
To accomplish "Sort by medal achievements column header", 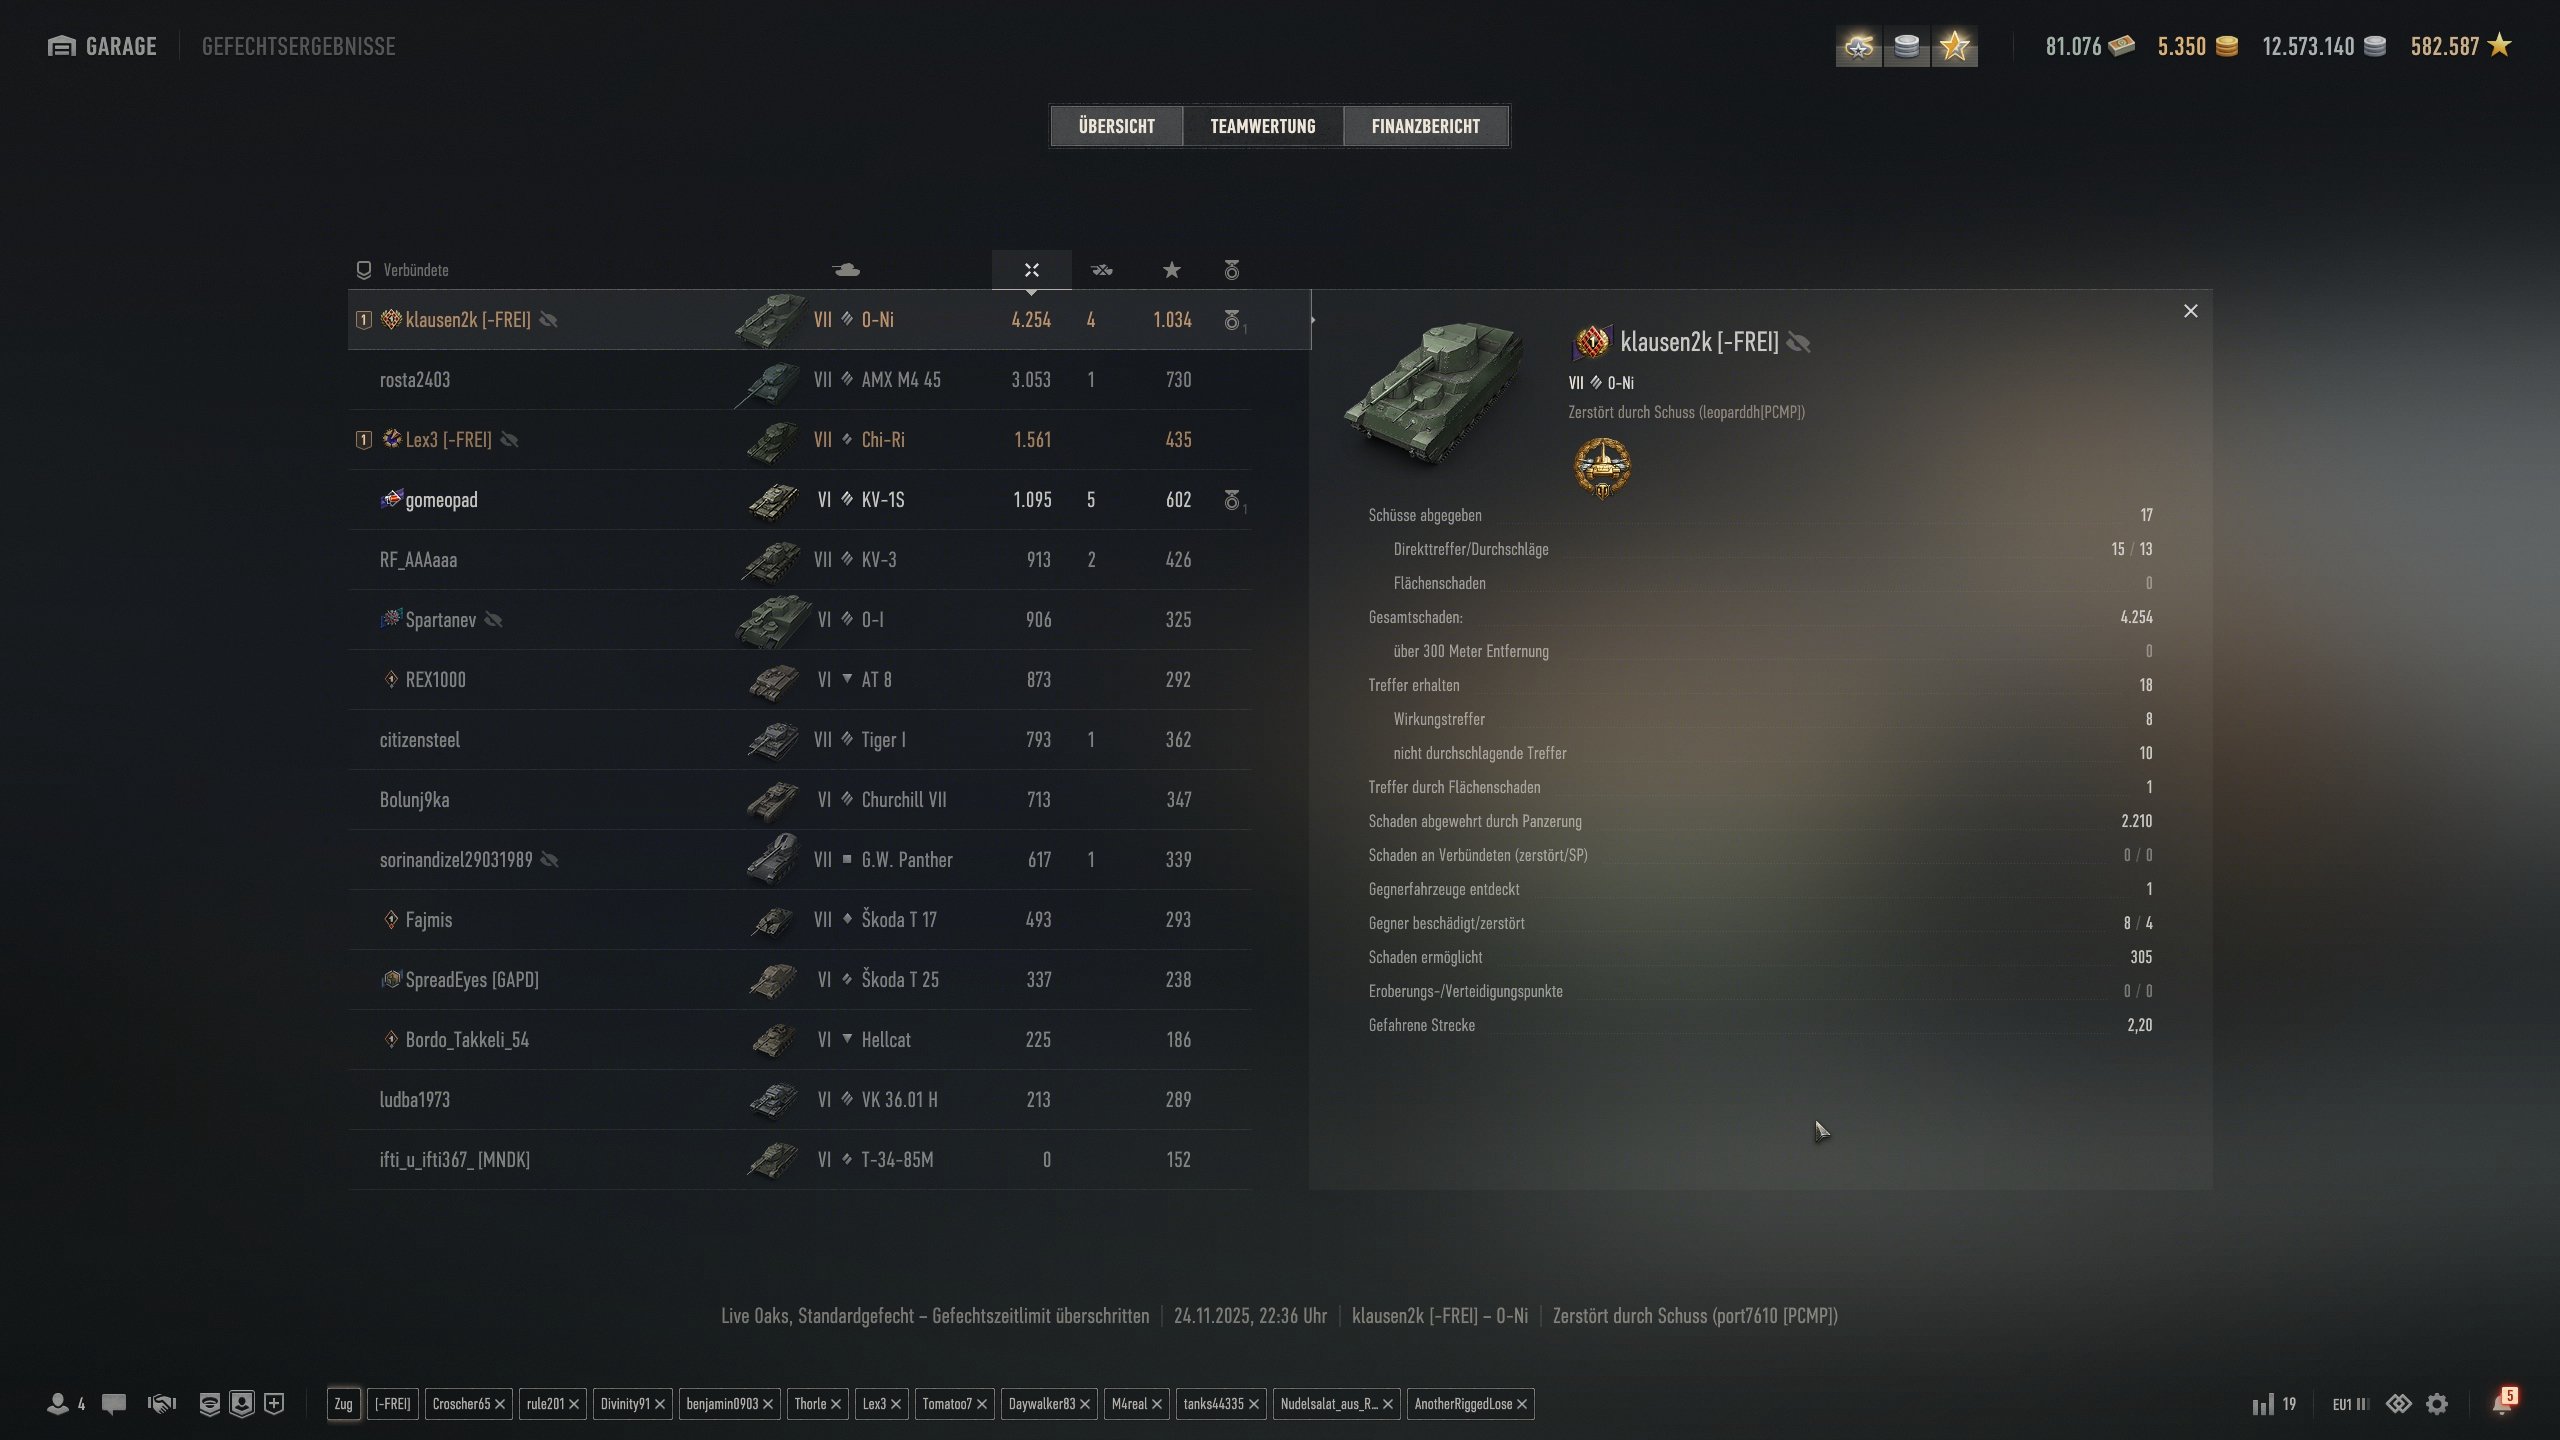I will (x=1231, y=270).
